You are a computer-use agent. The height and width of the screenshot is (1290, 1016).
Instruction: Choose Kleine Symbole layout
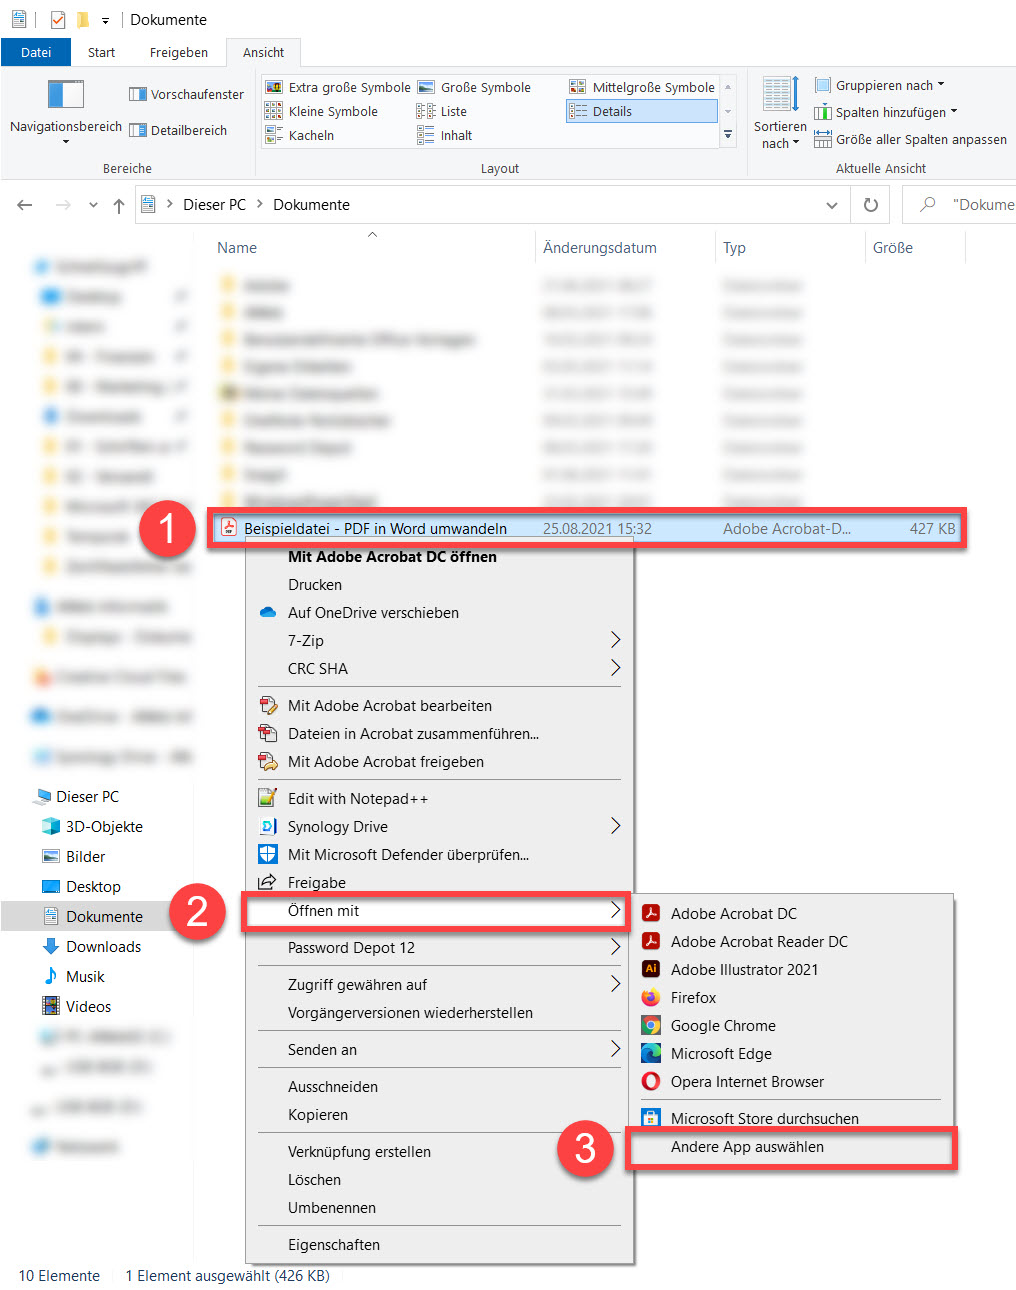(322, 111)
